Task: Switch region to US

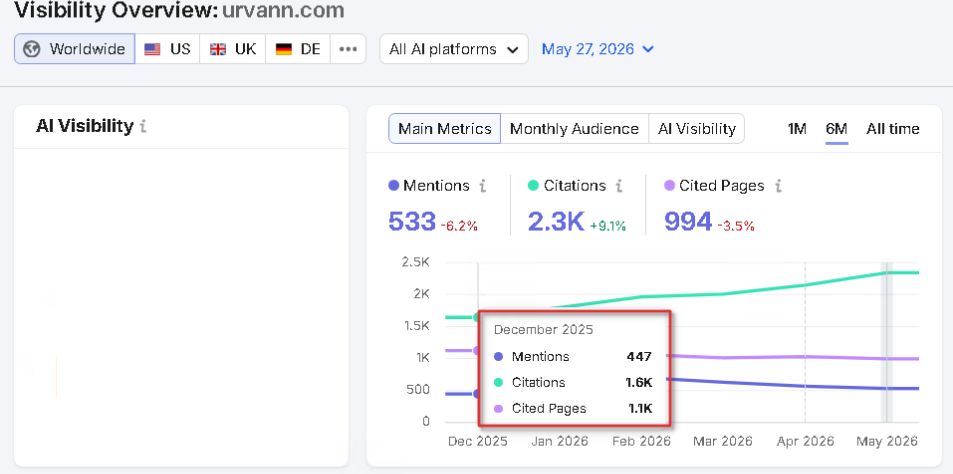Action: point(167,49)
